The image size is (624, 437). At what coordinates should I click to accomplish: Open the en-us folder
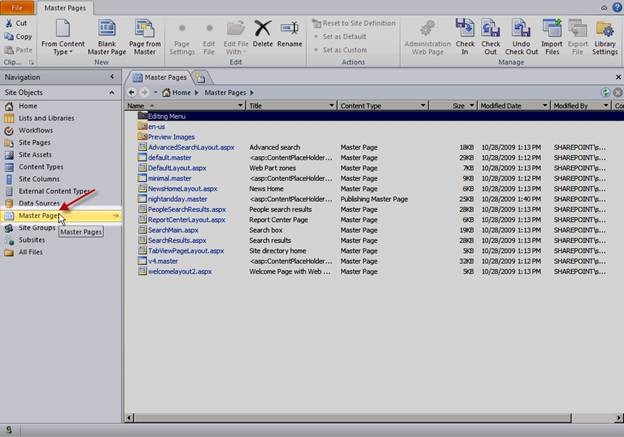156,127
